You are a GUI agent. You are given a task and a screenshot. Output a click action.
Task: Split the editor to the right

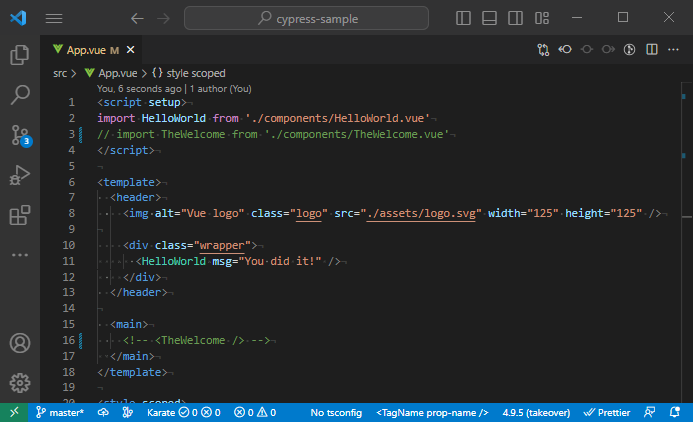[x=652, y=49]
